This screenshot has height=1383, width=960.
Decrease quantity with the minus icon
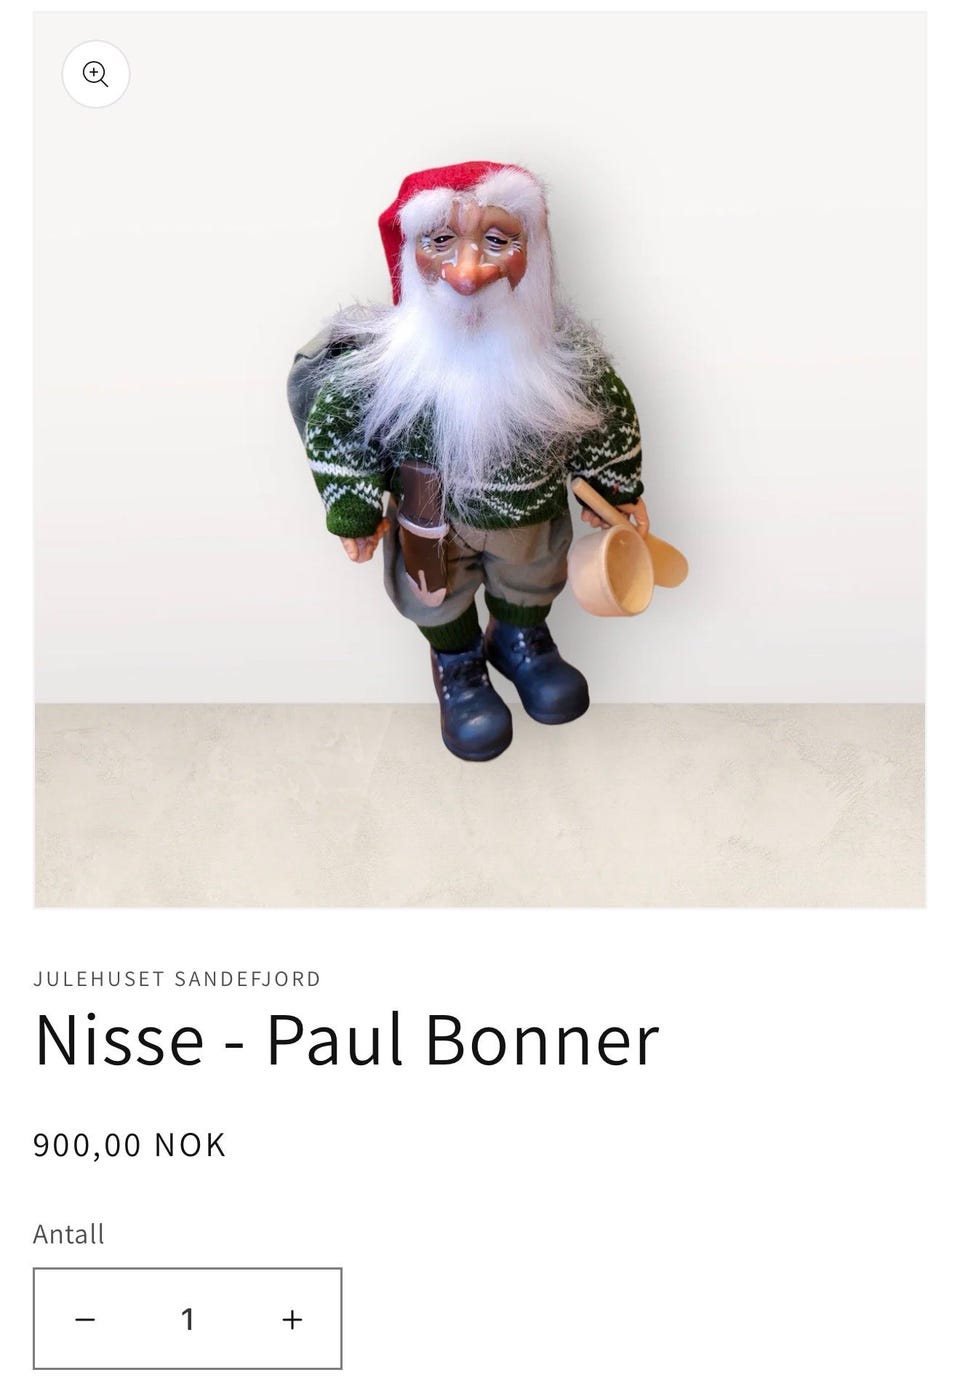coord(85,1319)
